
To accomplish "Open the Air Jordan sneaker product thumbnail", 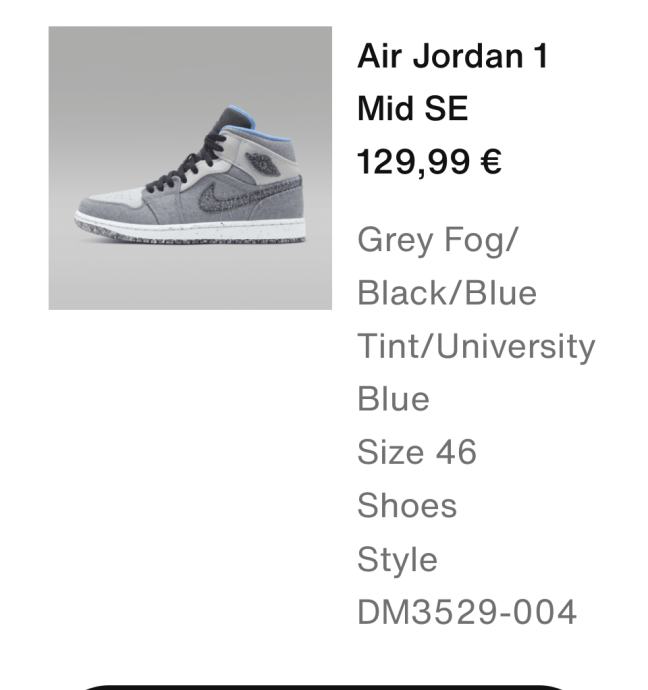I will pos(190,168).
